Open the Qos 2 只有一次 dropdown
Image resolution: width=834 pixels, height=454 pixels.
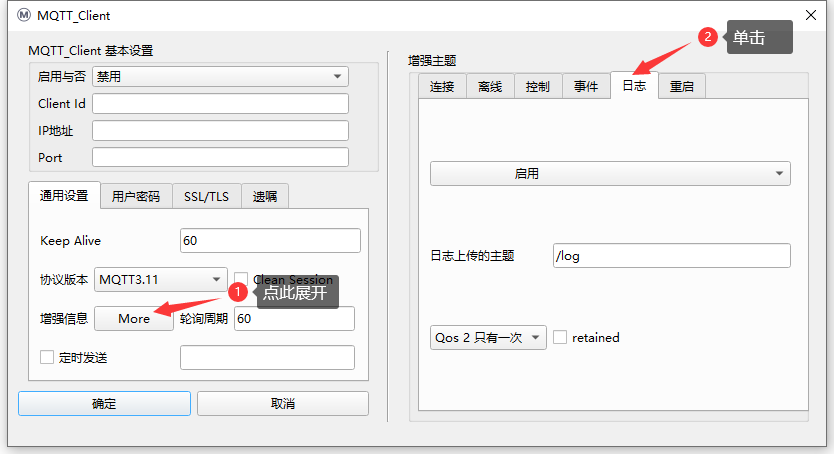[x=488, y=338]
